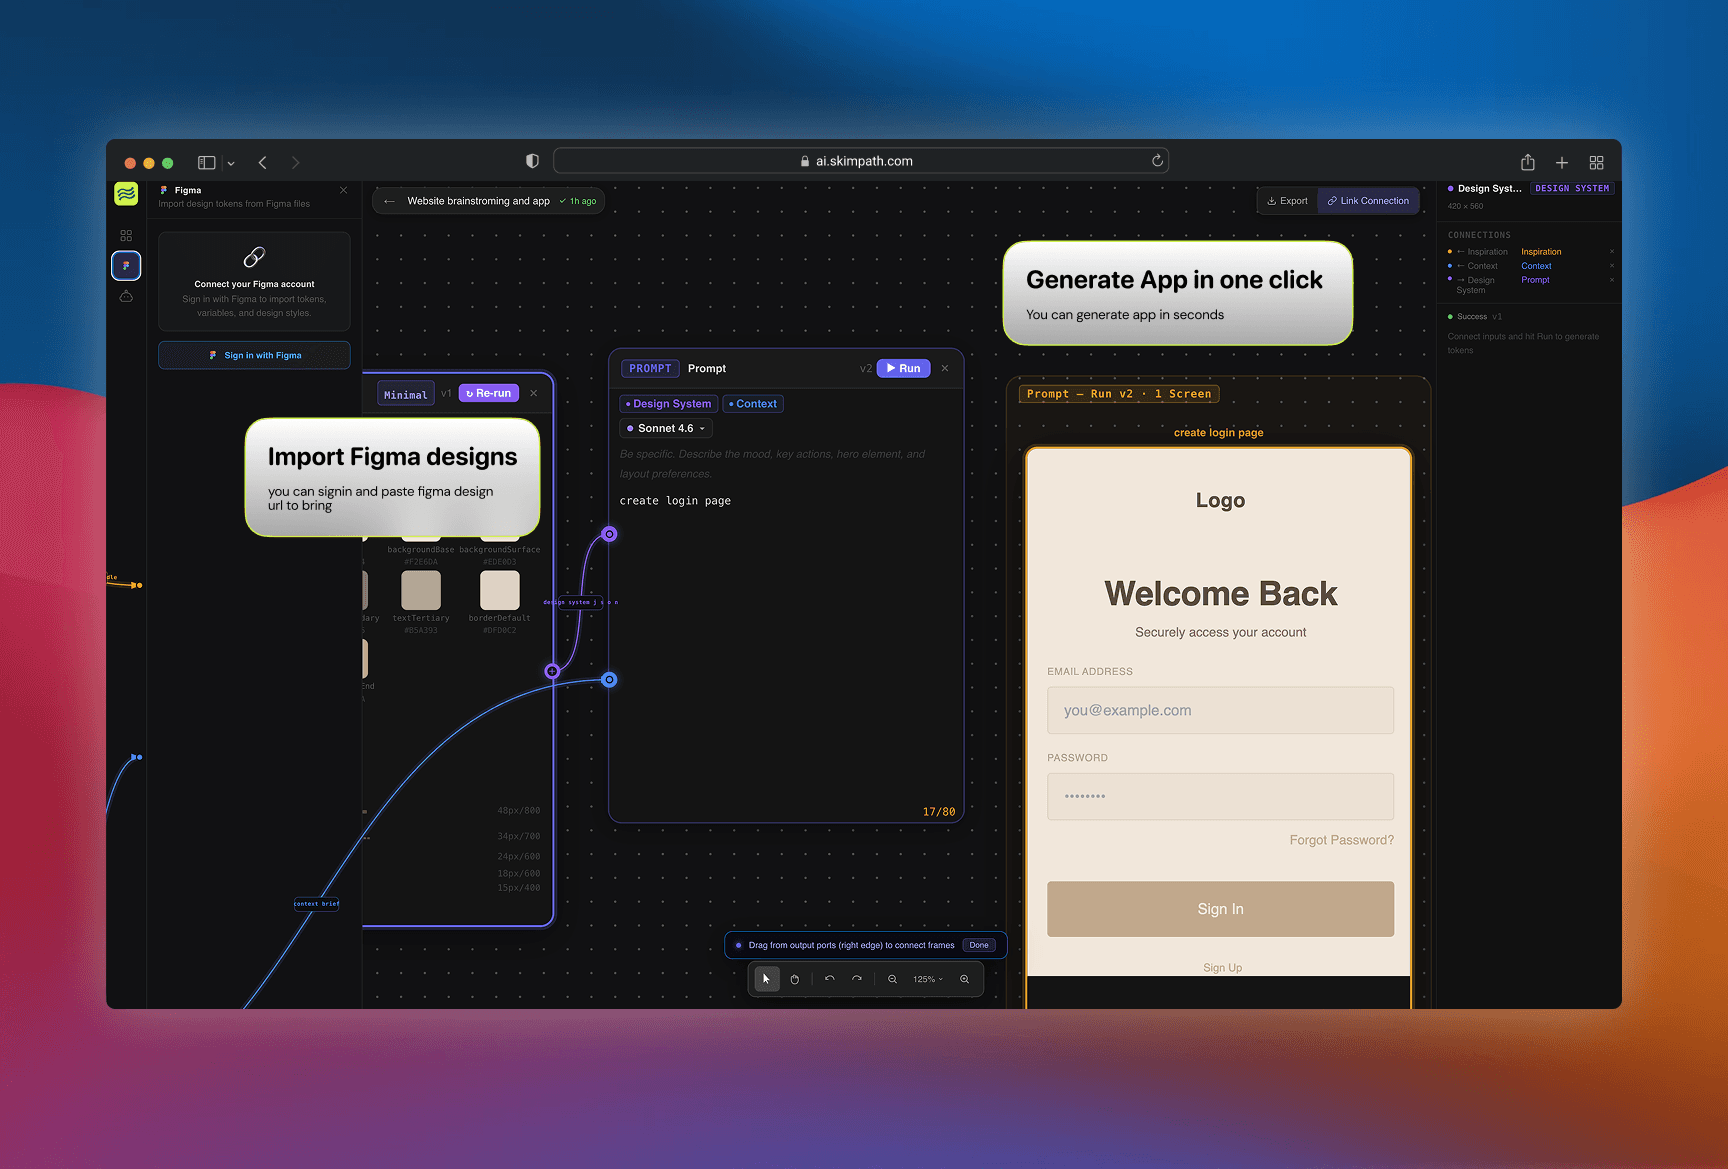Open the 125% zoom level dropdown
This screenshot has height=1169, width=1728.
[928, 979]
